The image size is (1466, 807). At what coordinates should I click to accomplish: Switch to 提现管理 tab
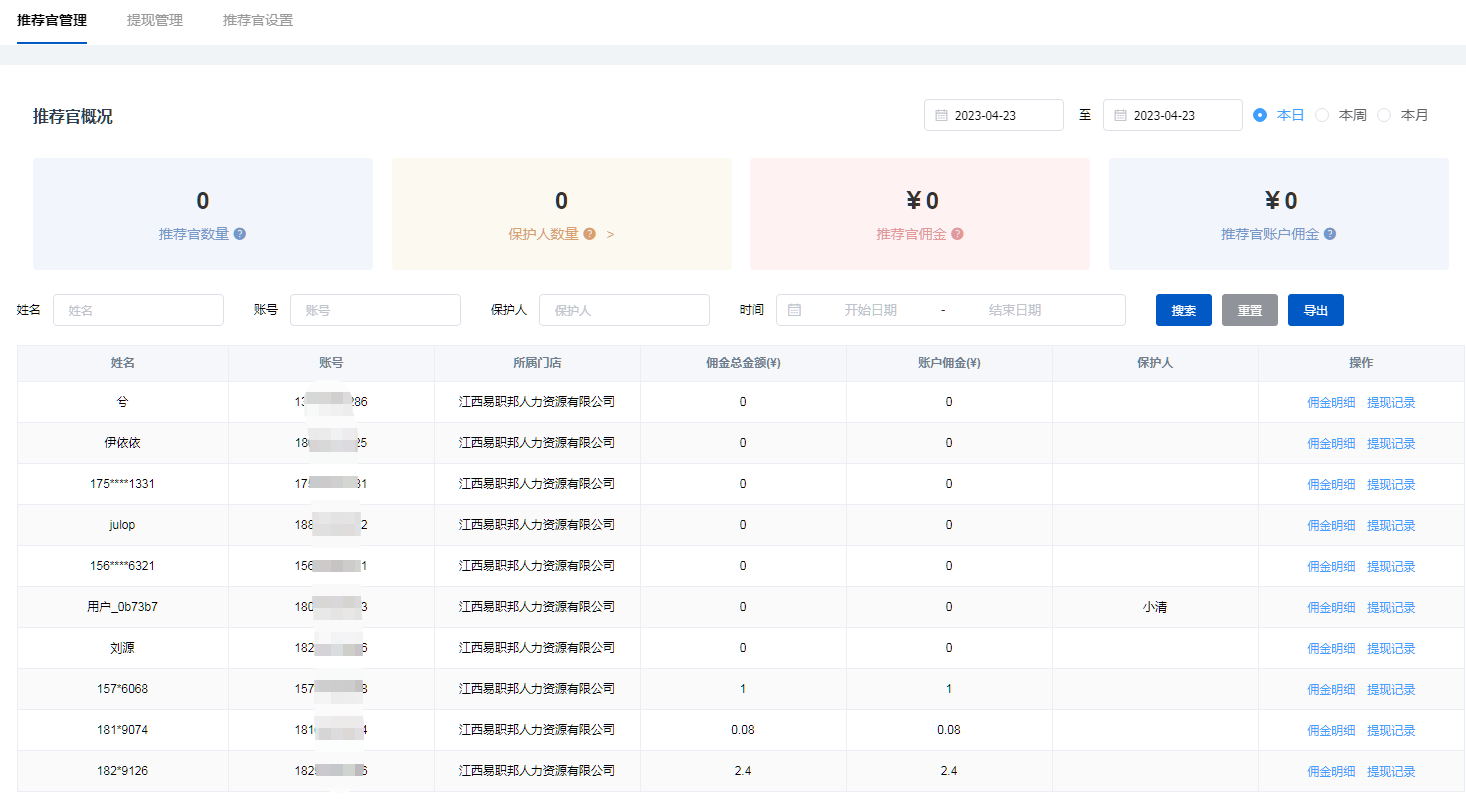click(x=155, y=20)
